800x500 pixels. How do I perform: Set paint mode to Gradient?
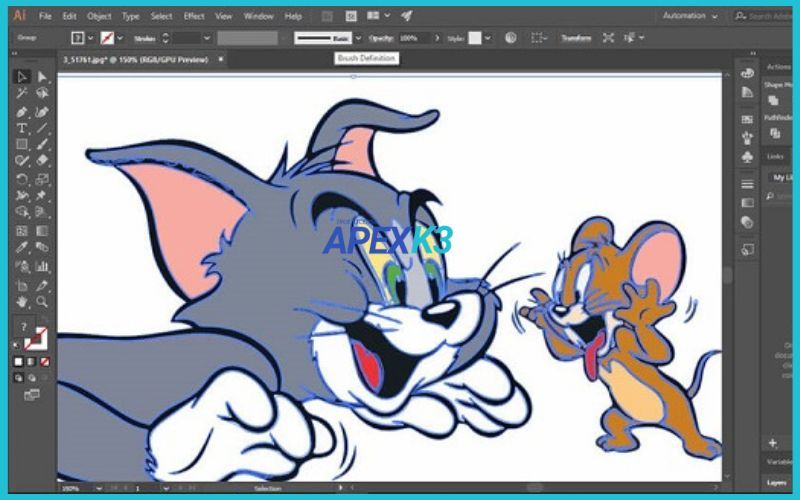(x=32, y=362)
